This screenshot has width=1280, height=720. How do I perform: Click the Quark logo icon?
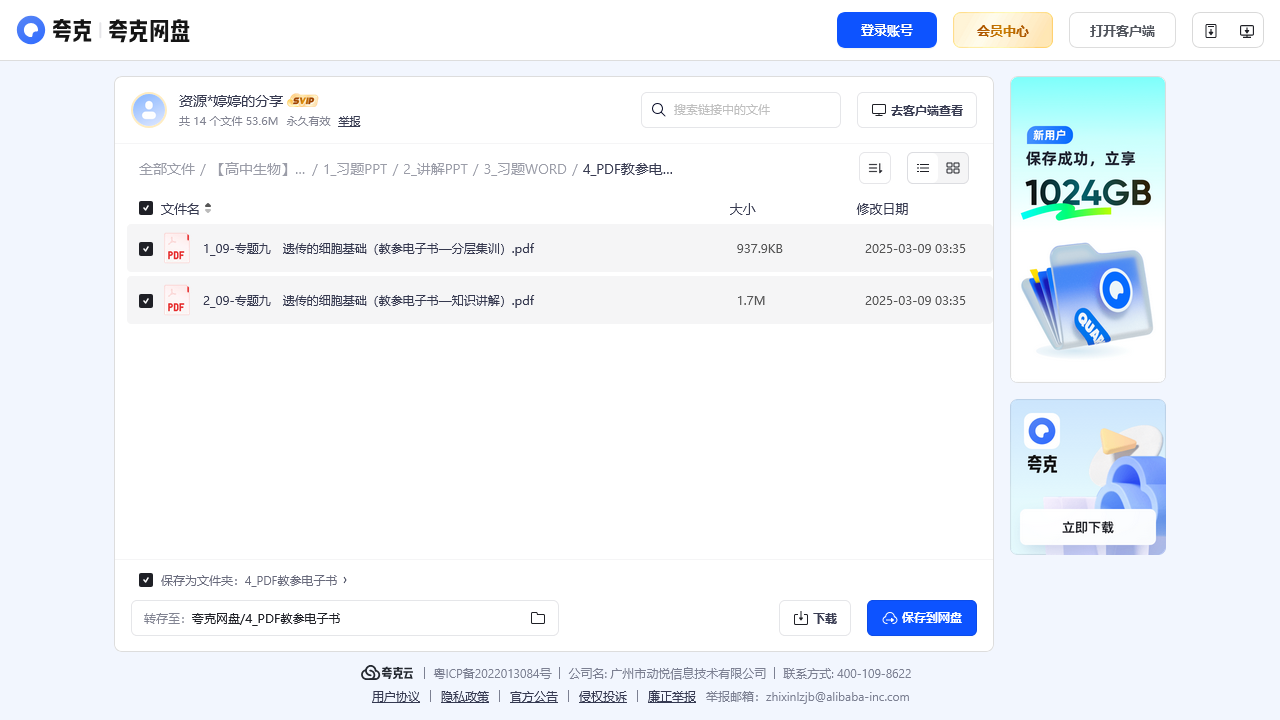click(32, 30)
